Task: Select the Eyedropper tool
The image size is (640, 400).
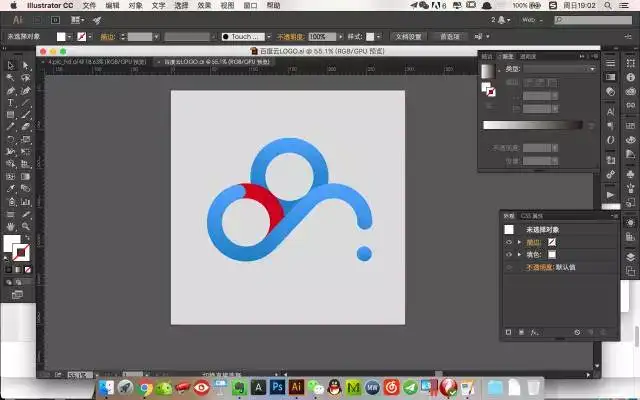Action: point(11,189)
